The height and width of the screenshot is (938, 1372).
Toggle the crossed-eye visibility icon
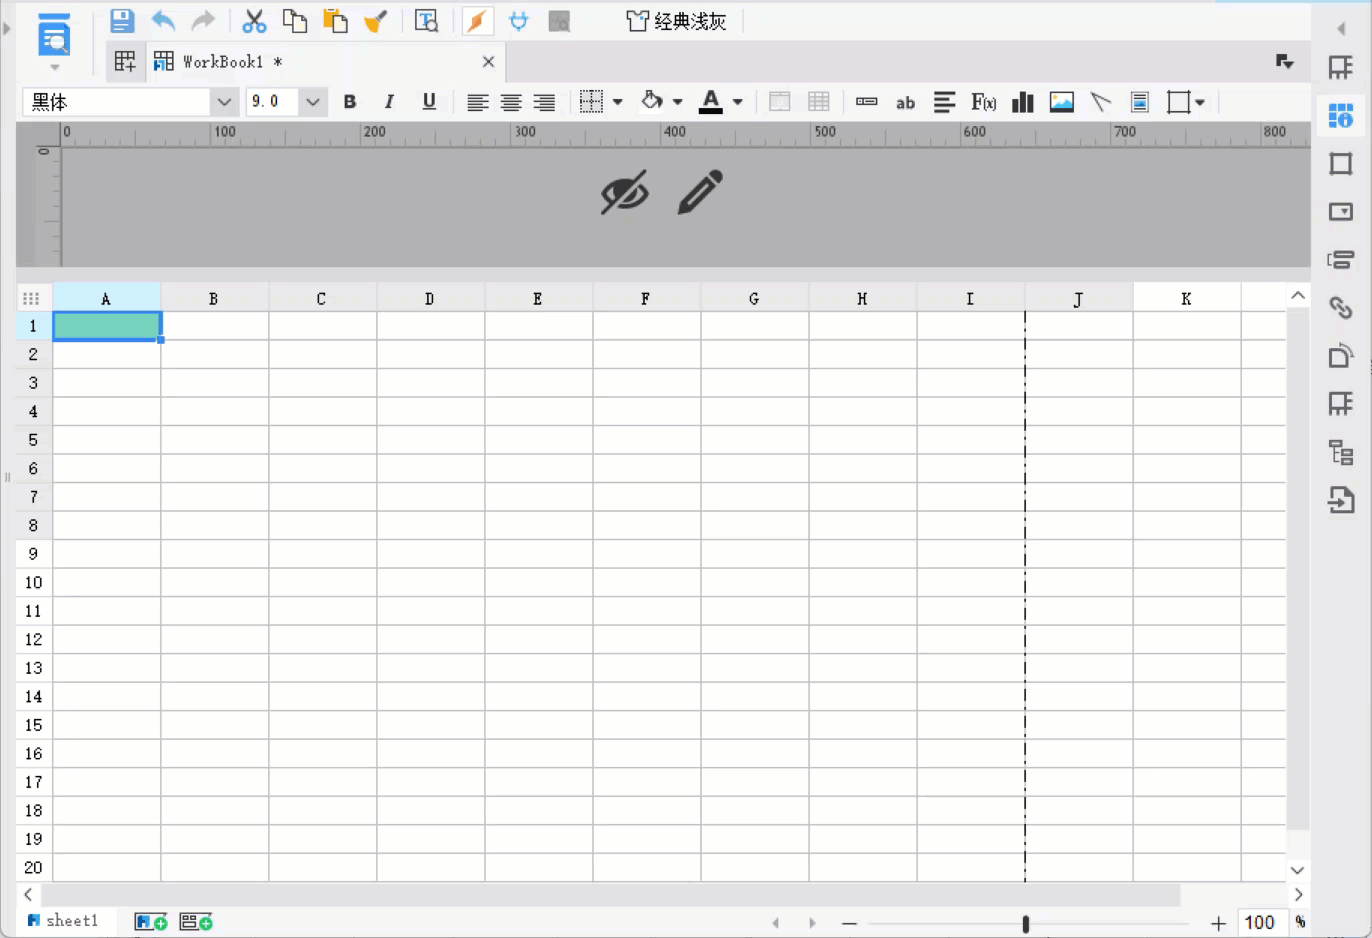point(625,192)
